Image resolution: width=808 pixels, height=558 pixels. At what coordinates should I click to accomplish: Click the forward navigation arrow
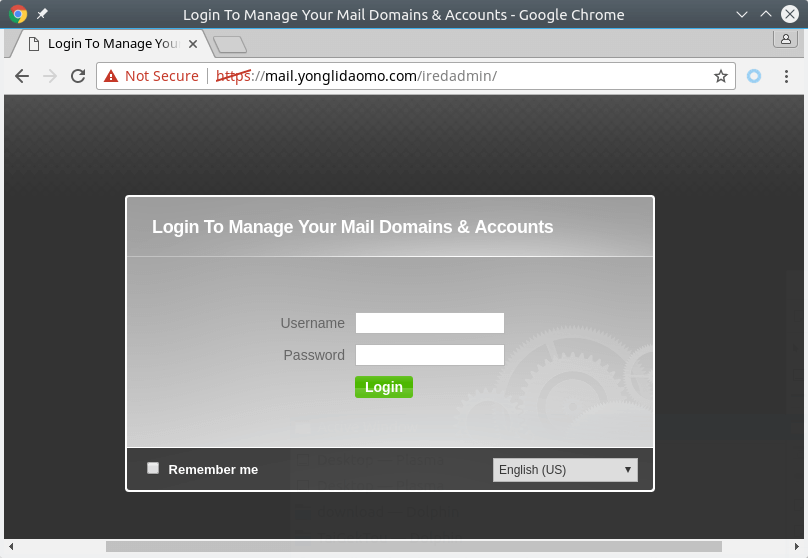(50, 76)
